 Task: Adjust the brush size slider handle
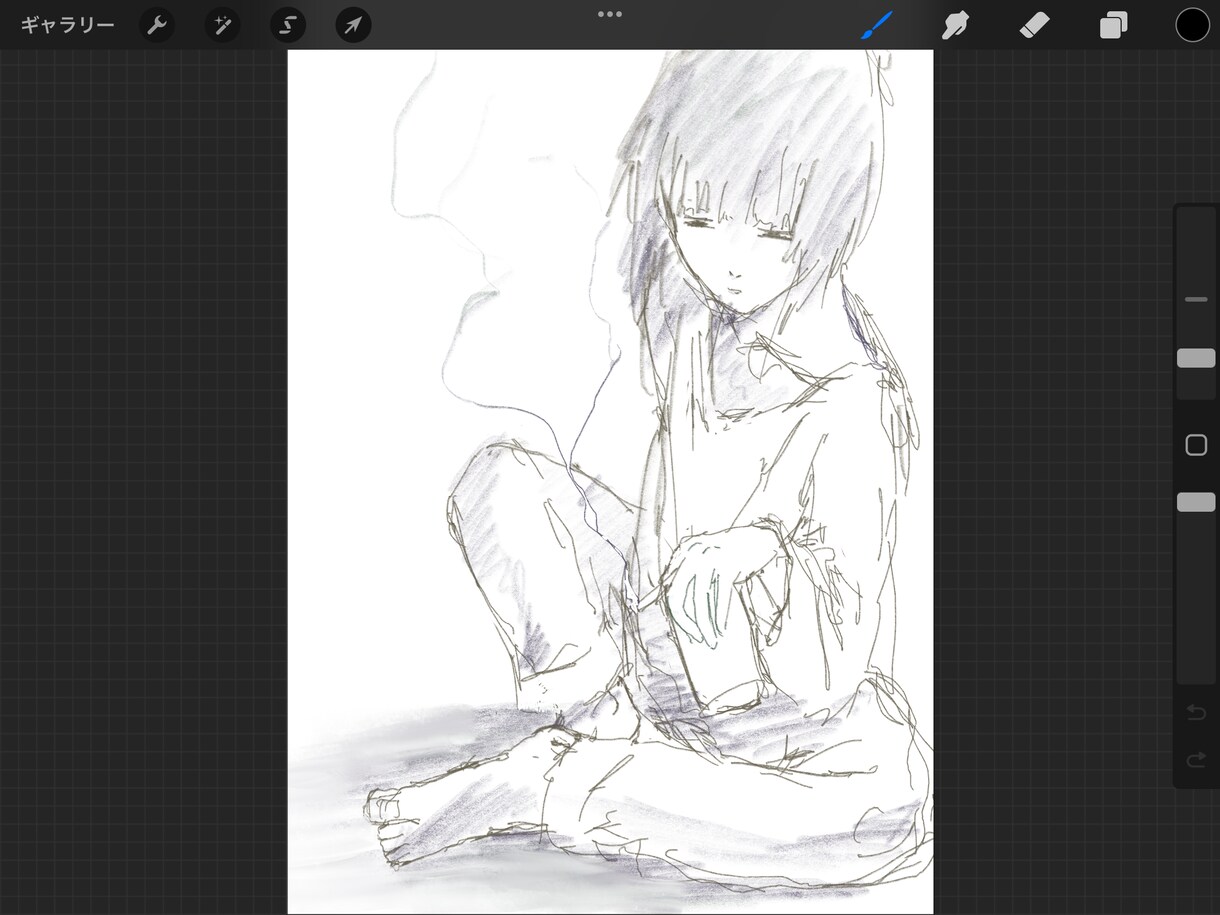1196,358
